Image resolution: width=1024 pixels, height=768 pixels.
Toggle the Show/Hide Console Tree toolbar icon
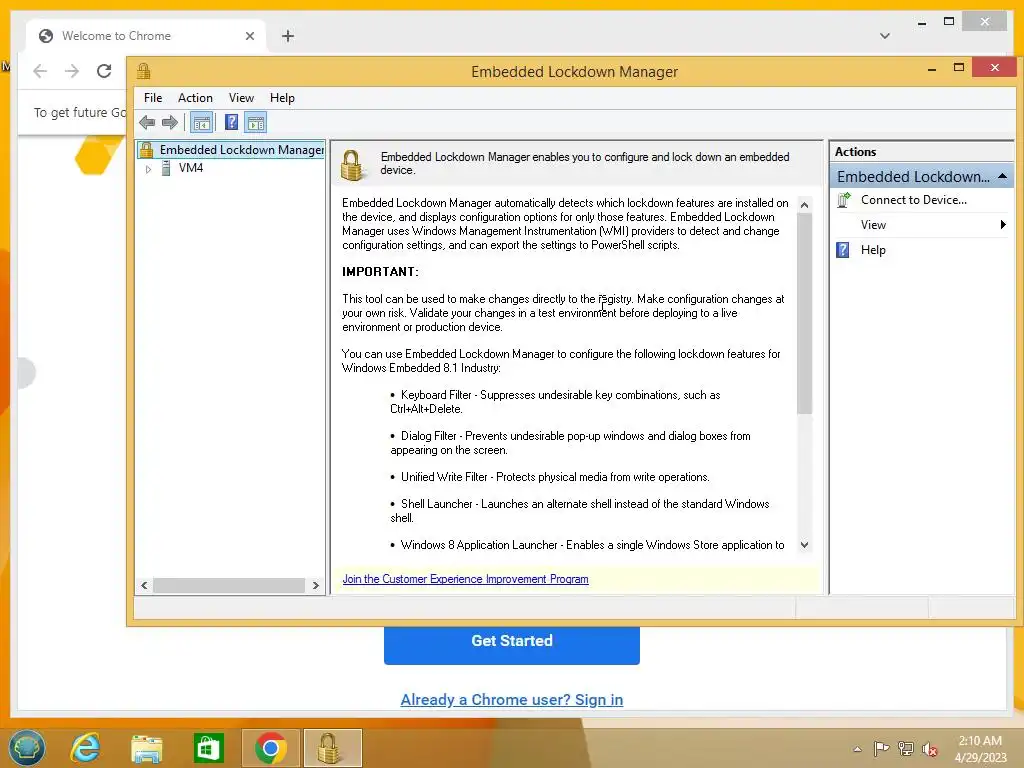click(202, 122)
